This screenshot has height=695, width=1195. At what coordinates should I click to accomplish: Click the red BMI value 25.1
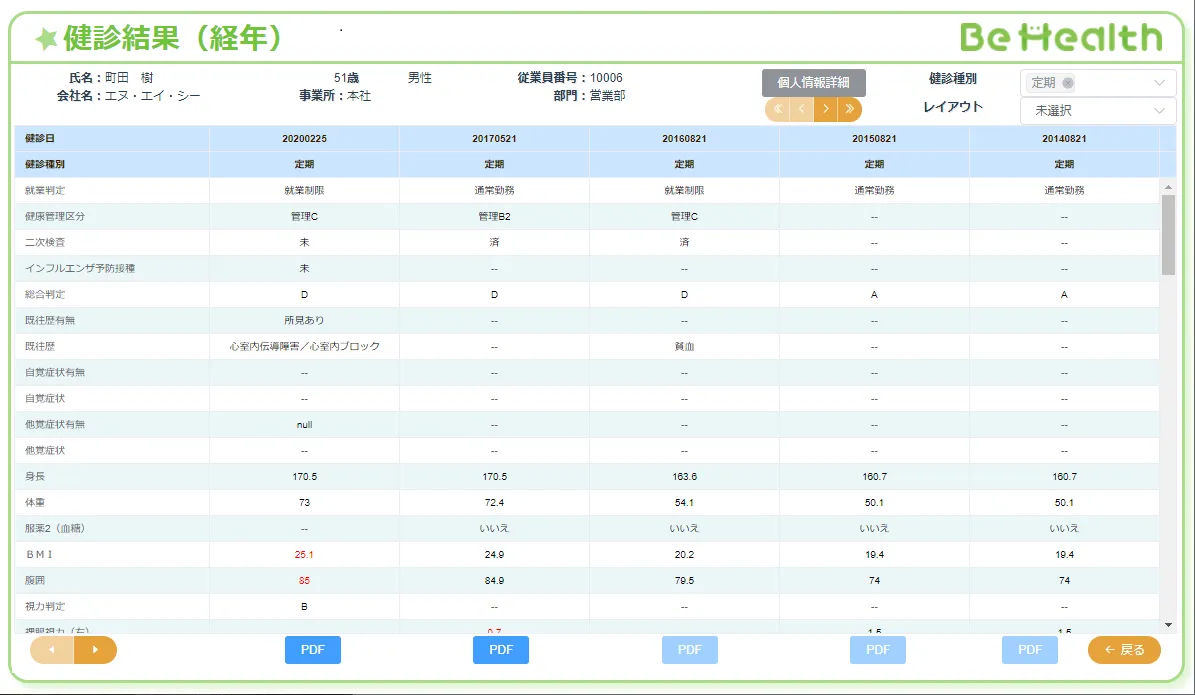click(304, 554)
